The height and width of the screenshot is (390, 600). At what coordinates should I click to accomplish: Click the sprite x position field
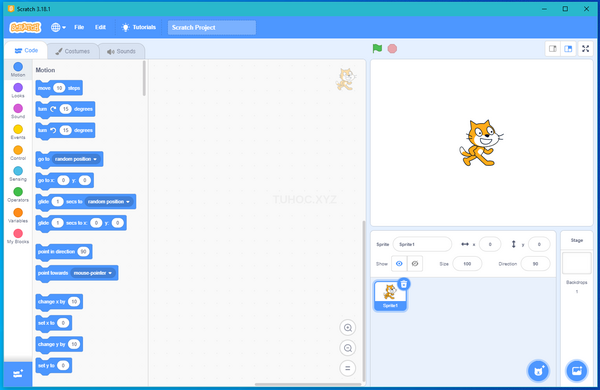tap(490, 244)
